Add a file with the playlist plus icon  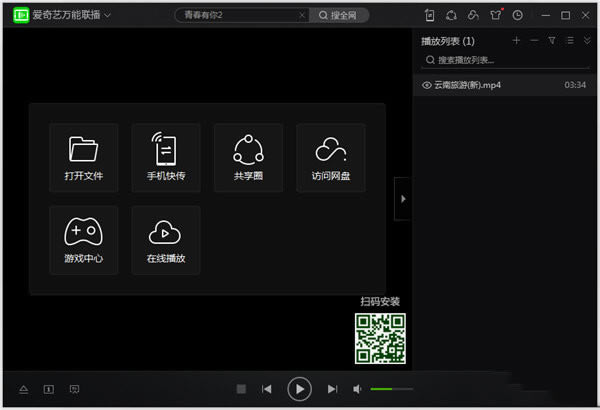tap(516, 40)
